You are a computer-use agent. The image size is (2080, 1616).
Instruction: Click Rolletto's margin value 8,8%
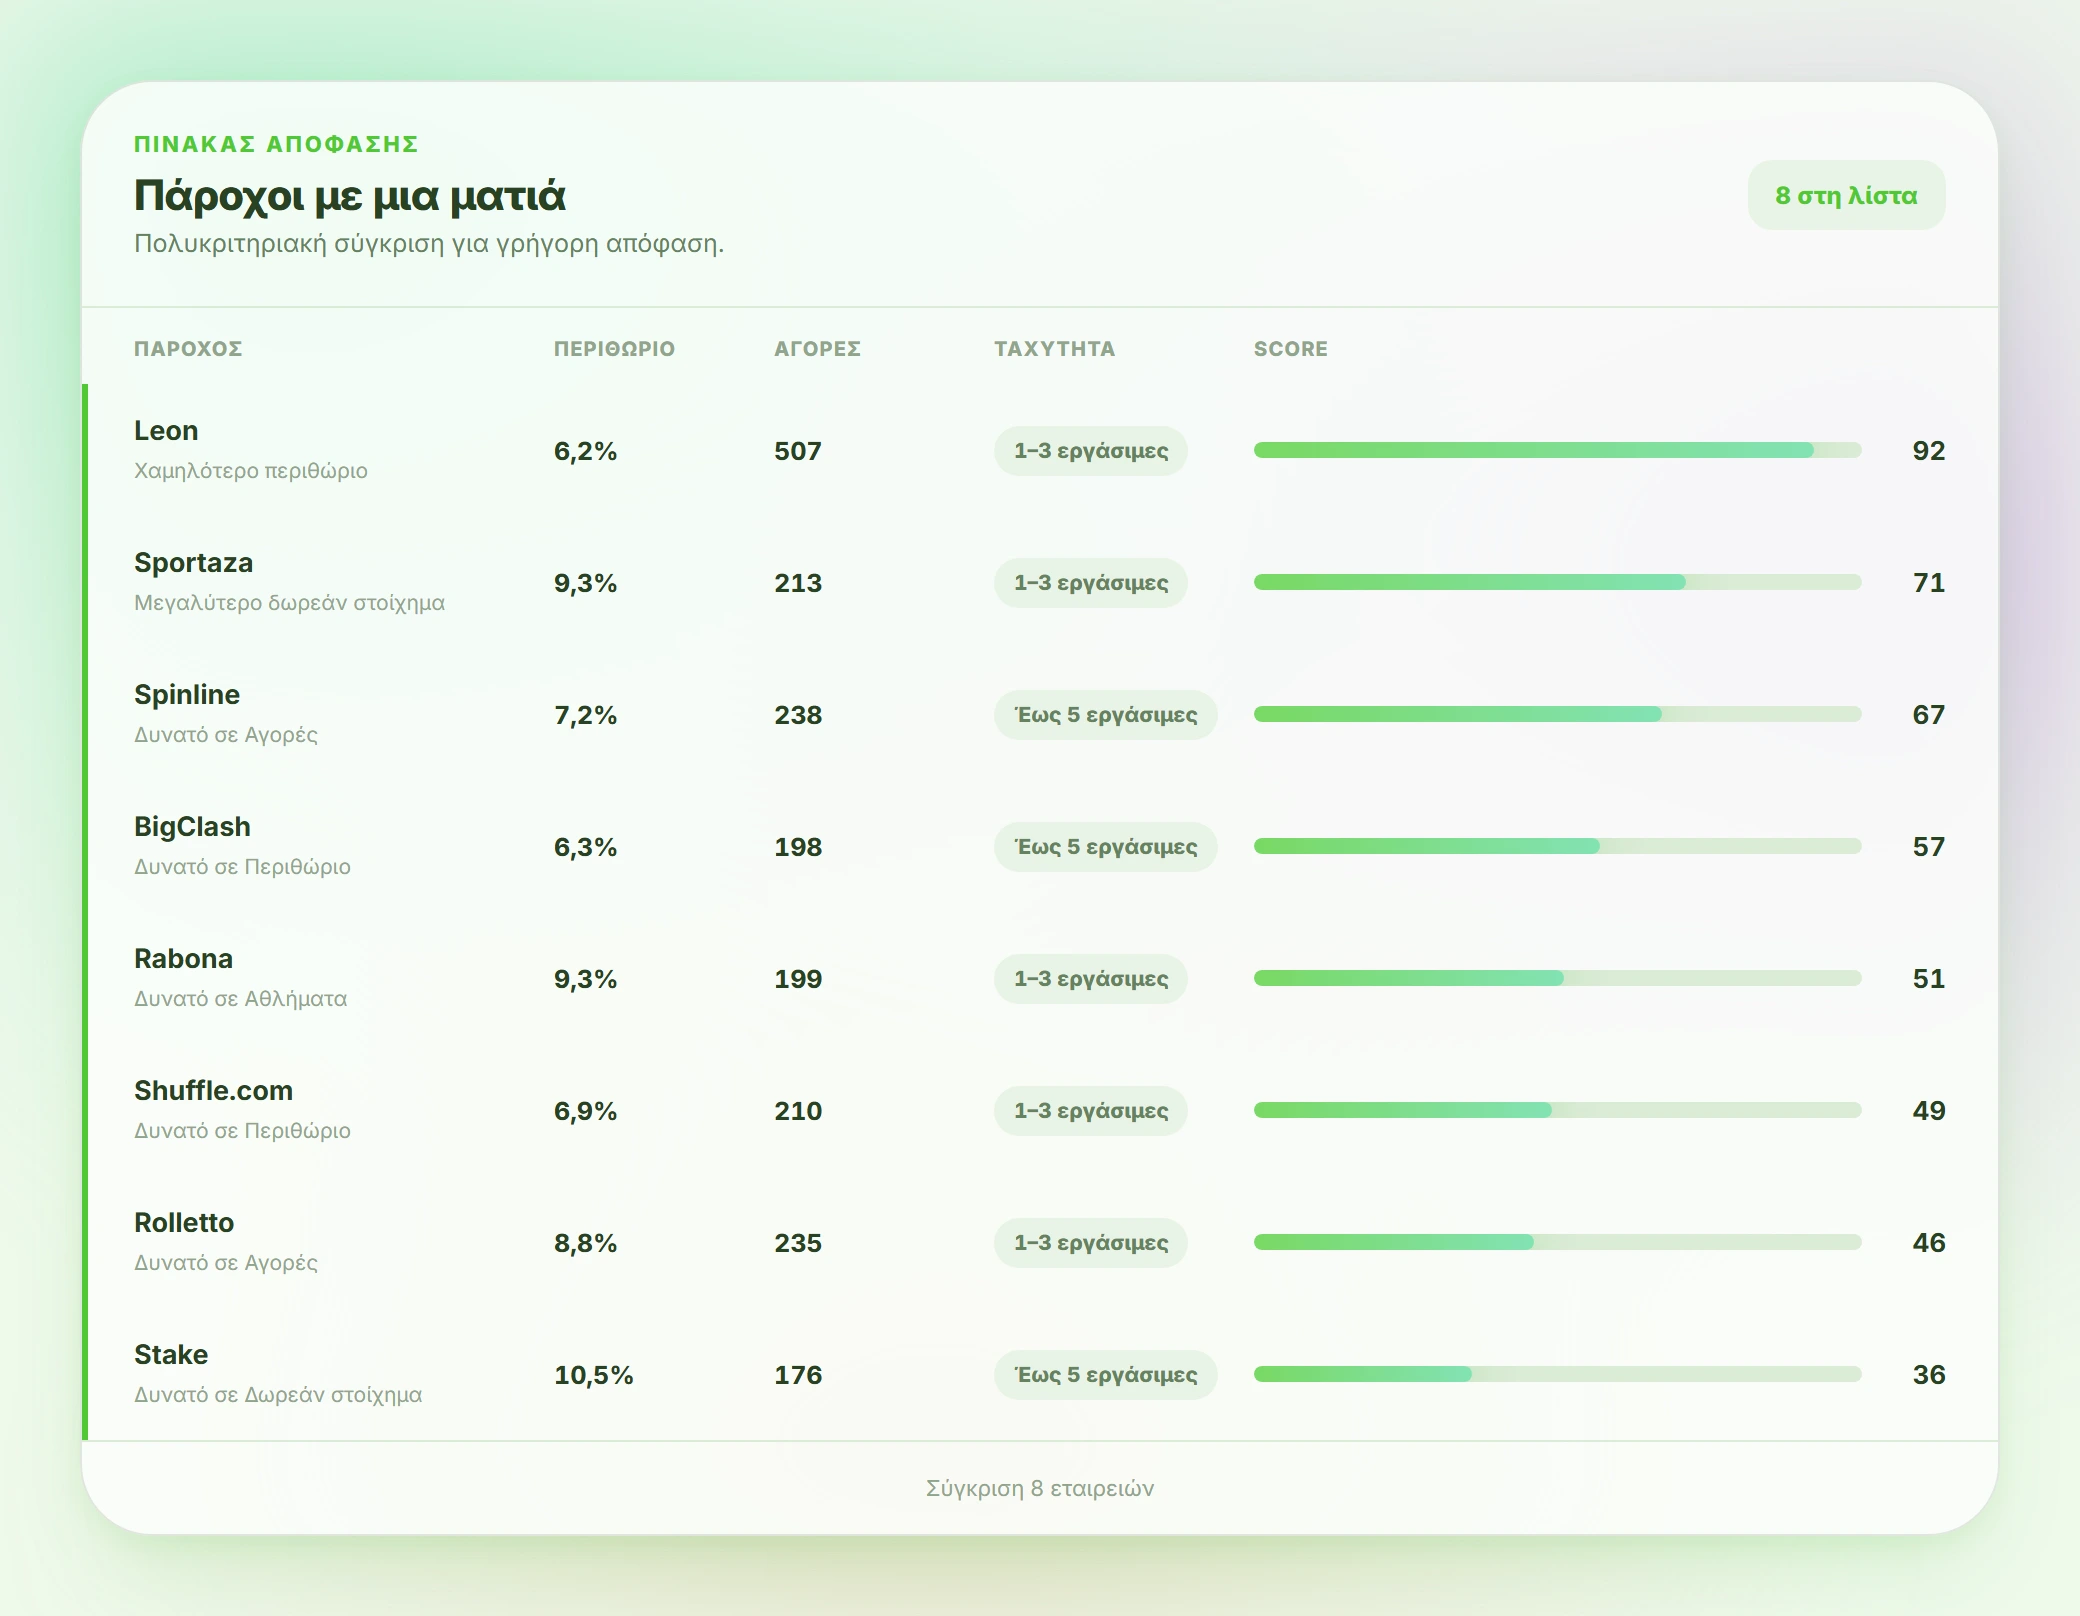tap(585, 1243)
